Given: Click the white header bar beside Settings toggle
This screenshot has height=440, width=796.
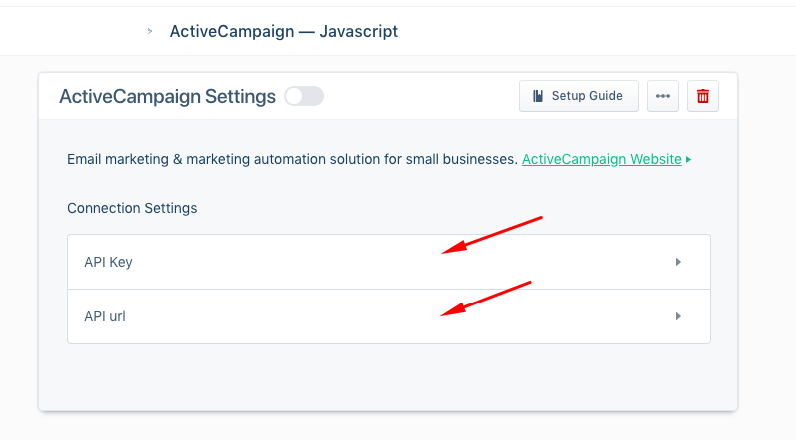Looking at the screenshot, I should (420, 96).
